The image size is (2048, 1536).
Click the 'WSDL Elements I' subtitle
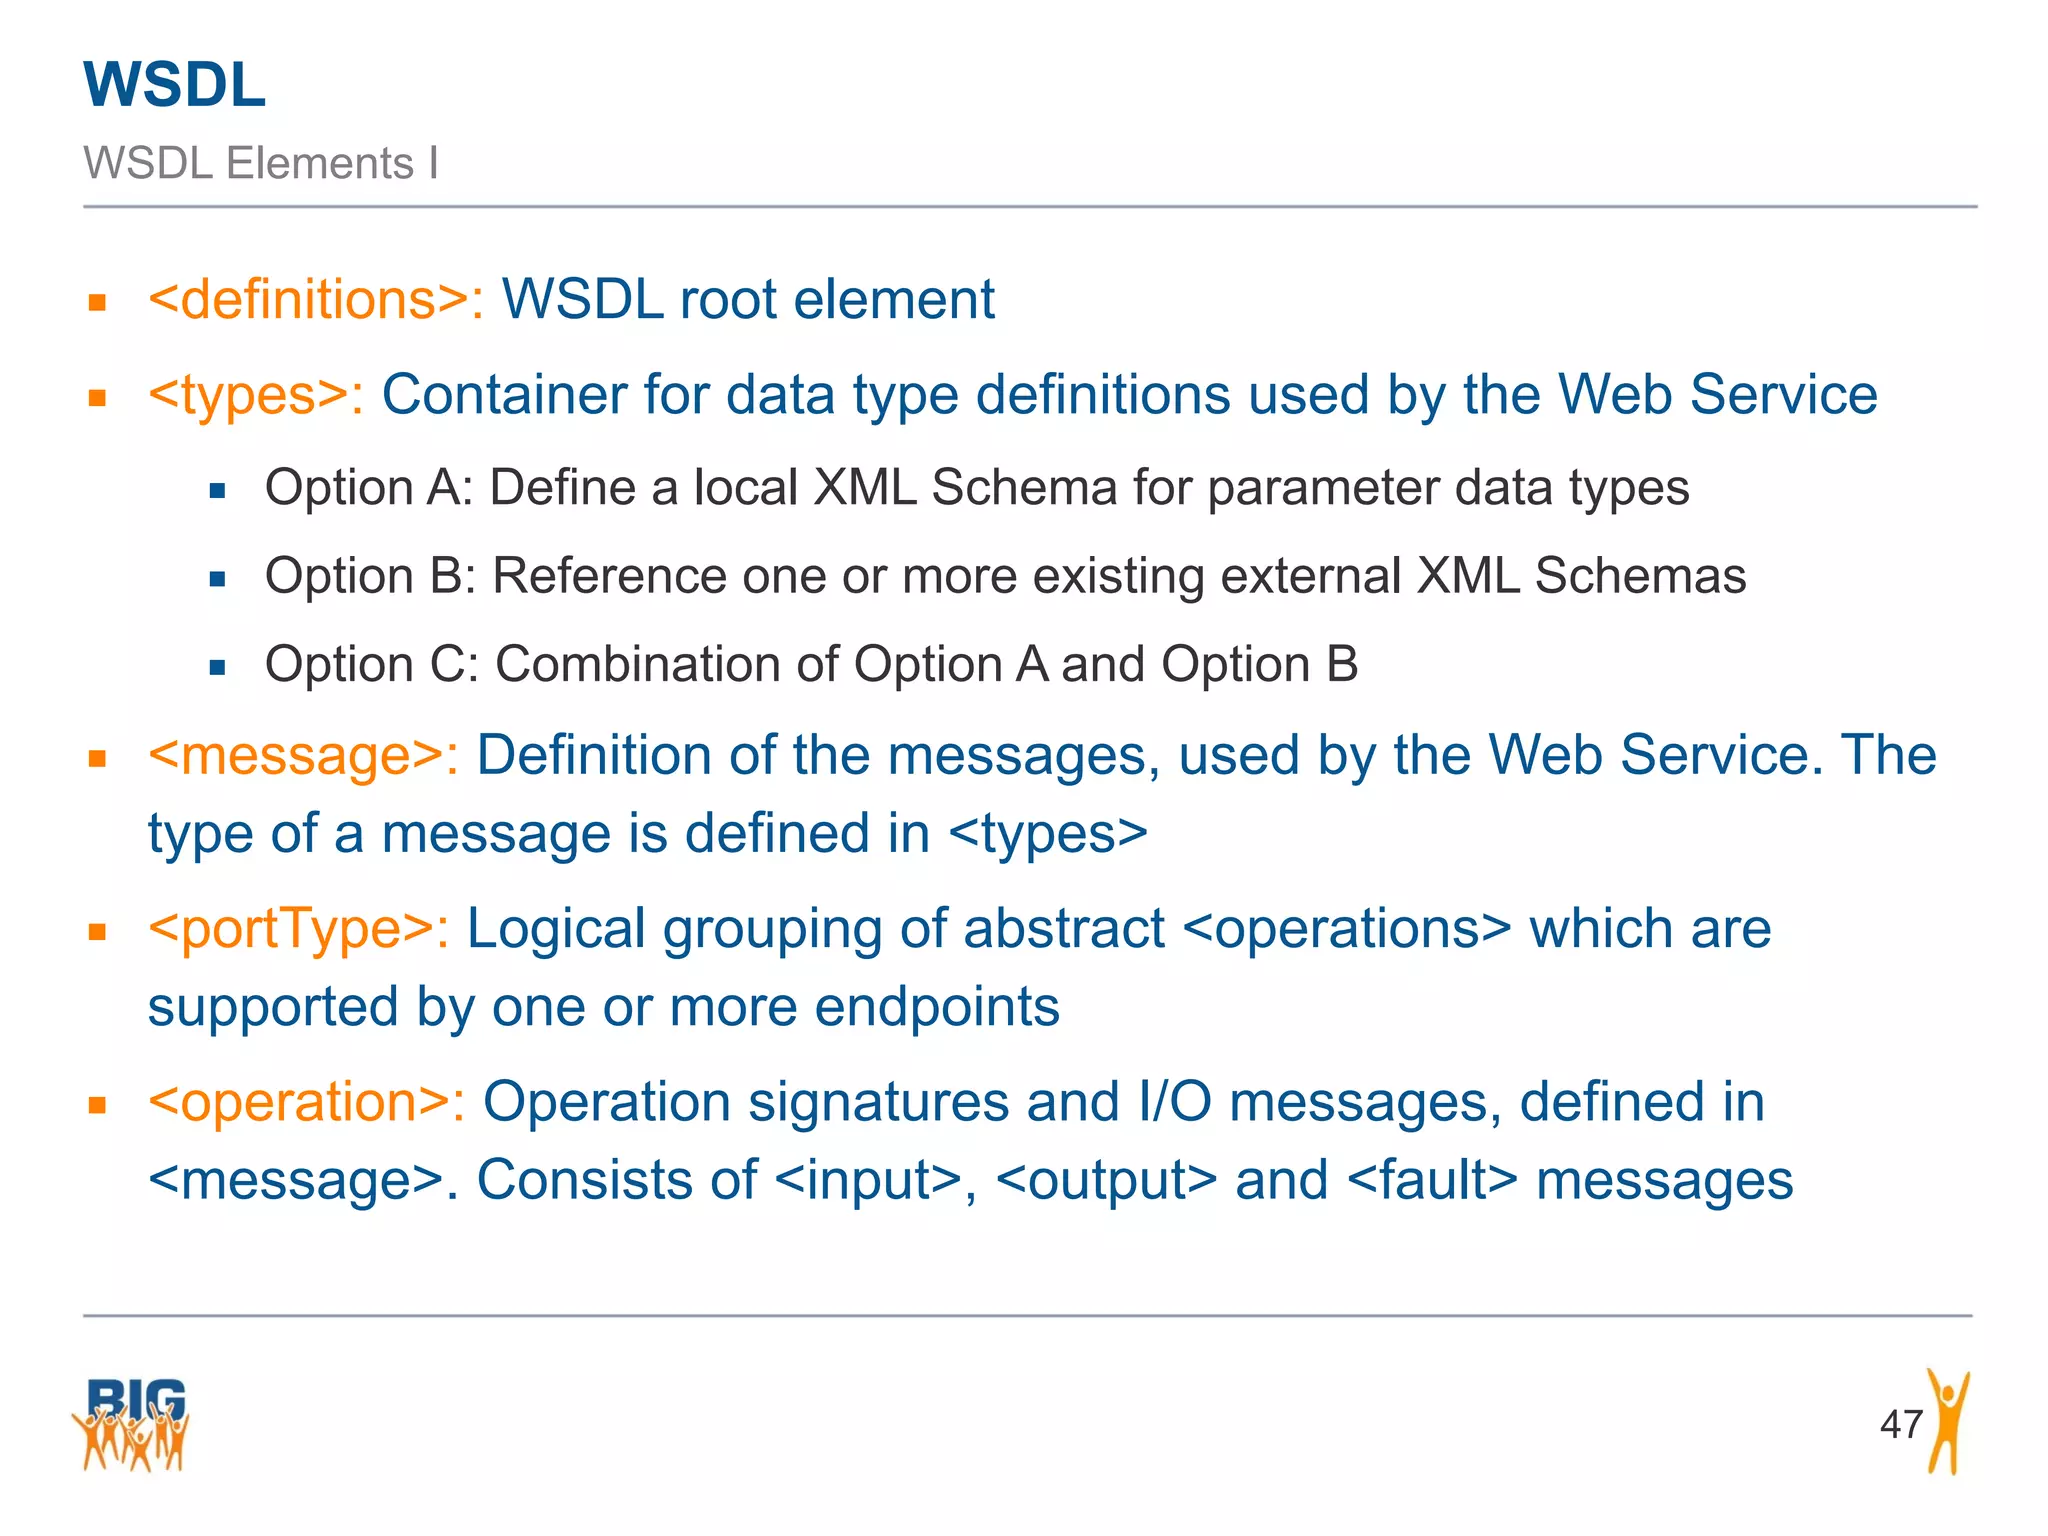261,163
